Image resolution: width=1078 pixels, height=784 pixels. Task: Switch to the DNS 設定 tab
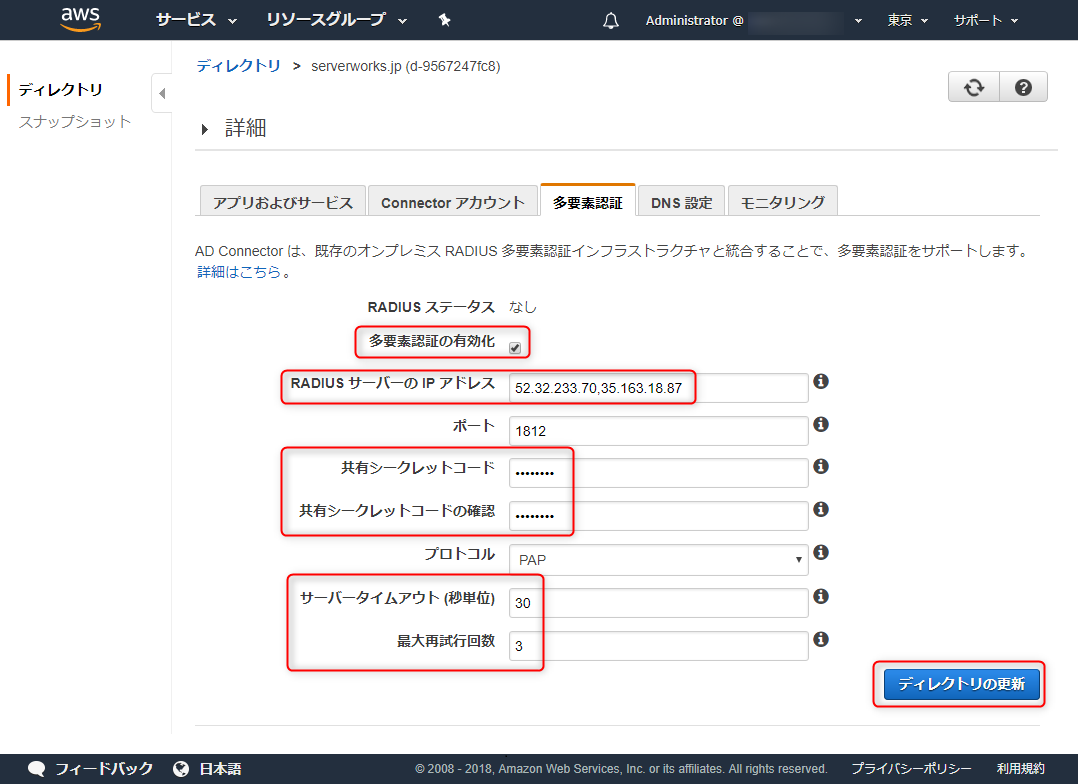pos(681,202)
